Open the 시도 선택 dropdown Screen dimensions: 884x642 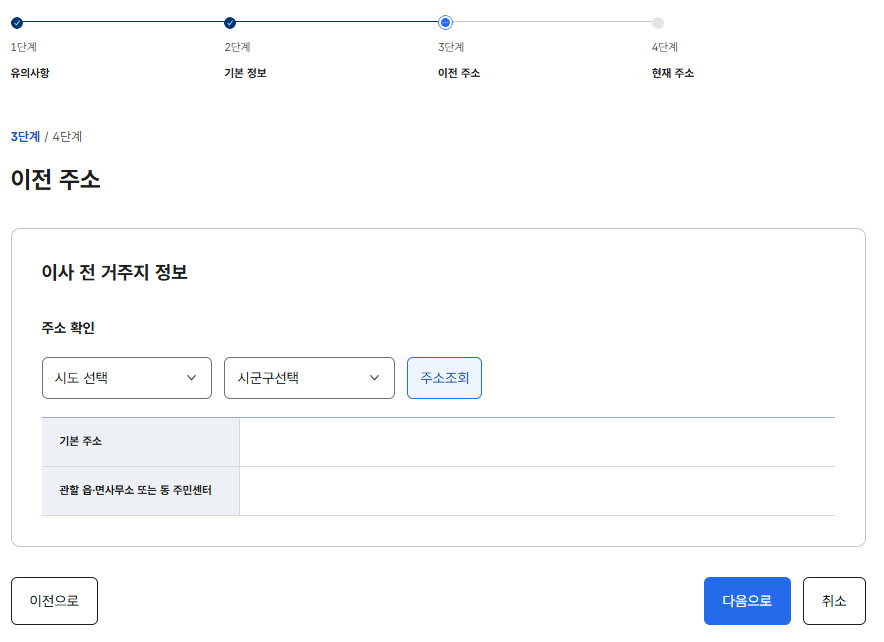(x=127, y=378)
